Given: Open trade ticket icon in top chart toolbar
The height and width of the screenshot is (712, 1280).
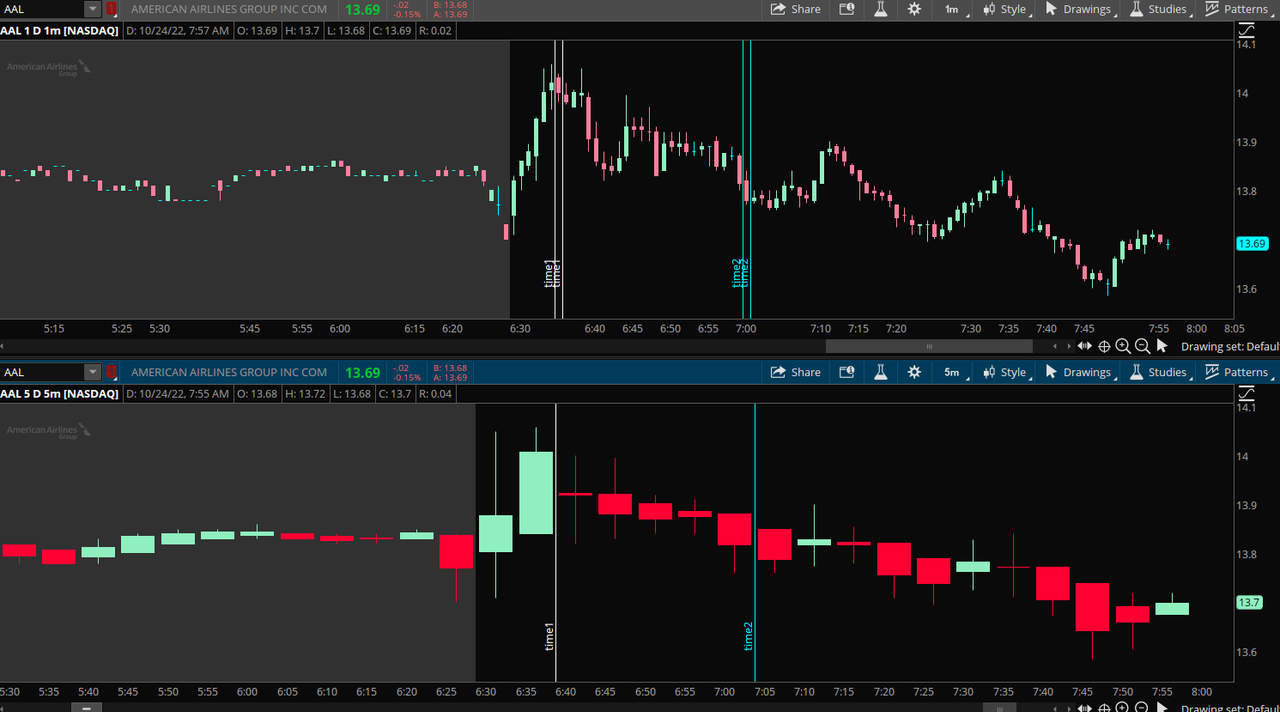Looking at the screenshot, I should pos(847,9).
